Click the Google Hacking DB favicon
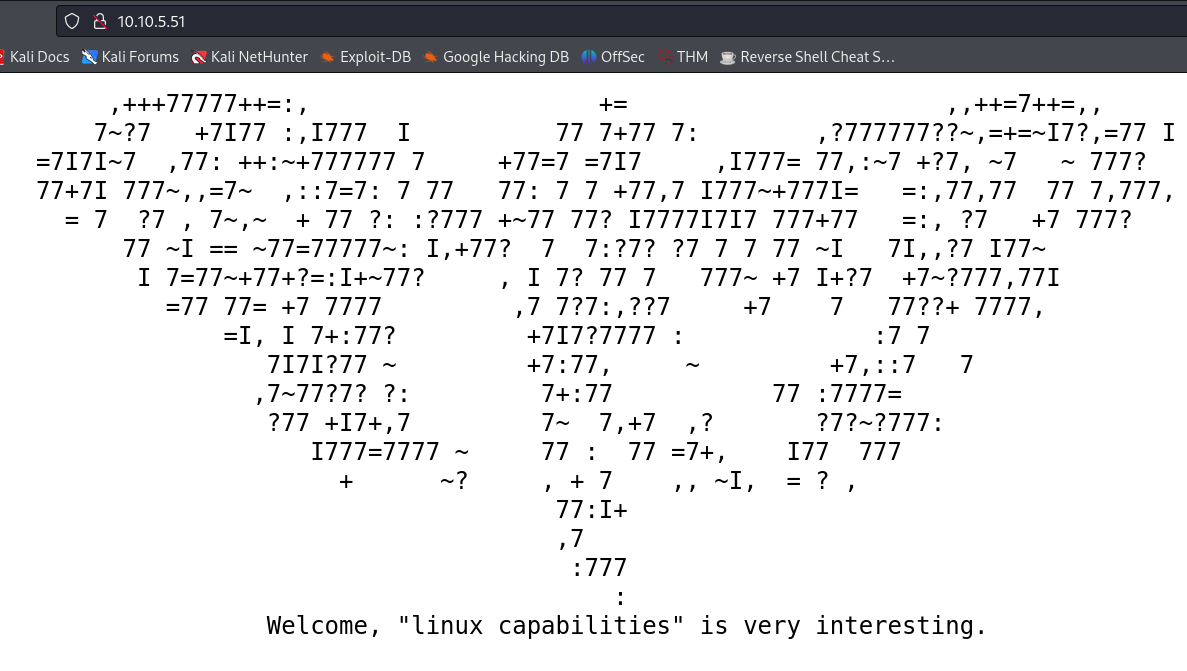This screenshot has width=1187, height=671. click(x=430, y=58)
